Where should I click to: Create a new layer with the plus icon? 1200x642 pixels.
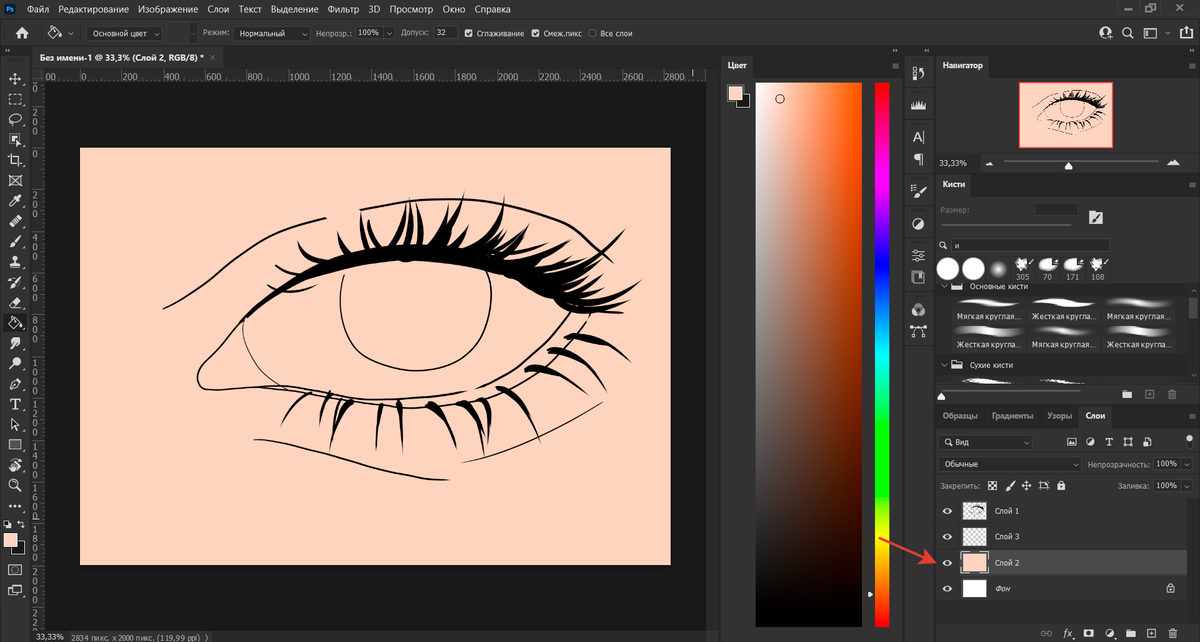(x=1152, y=632)
